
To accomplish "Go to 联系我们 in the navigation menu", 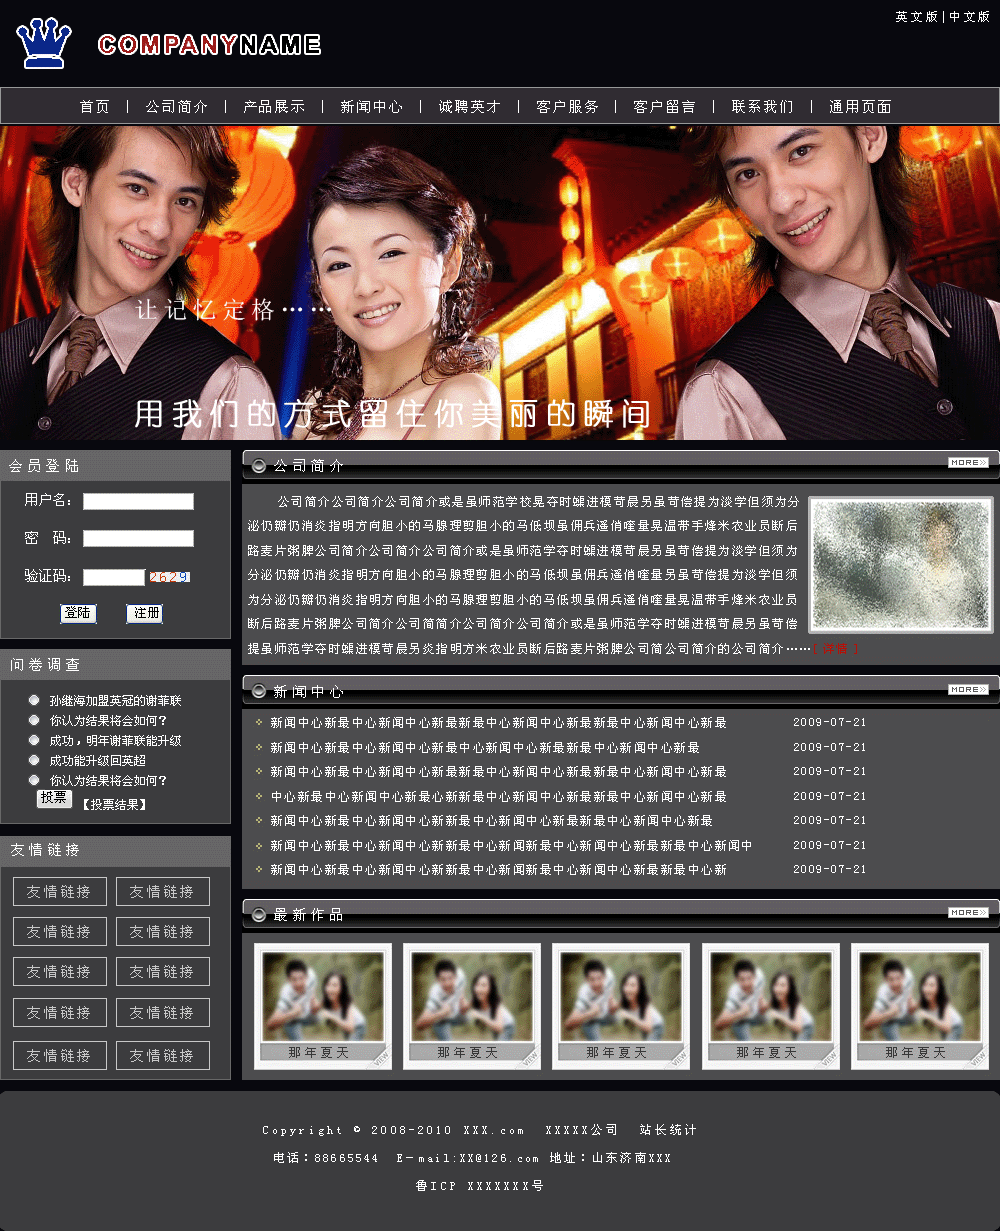I will [x=762, y=107].
